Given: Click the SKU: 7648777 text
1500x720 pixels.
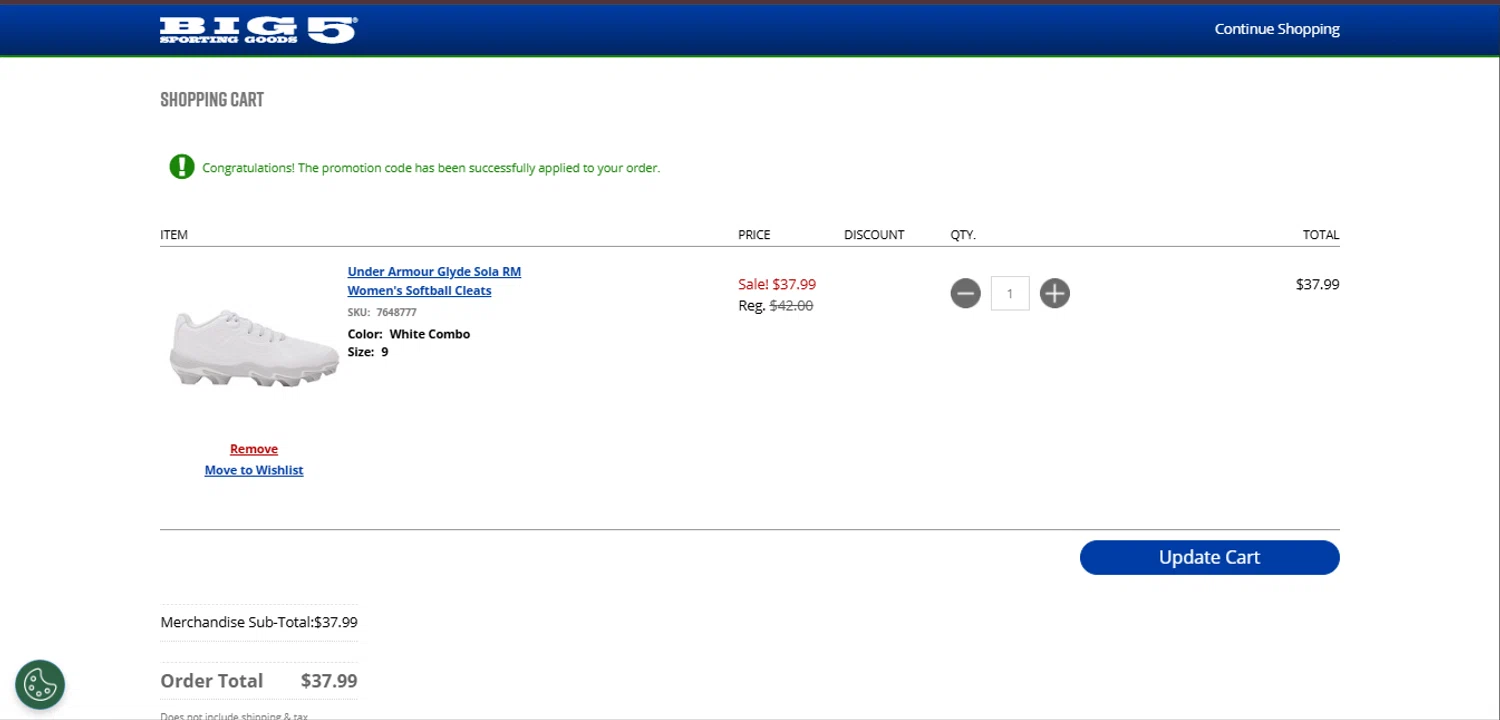Looking at the screenshot, I should (x=382, y=312).
